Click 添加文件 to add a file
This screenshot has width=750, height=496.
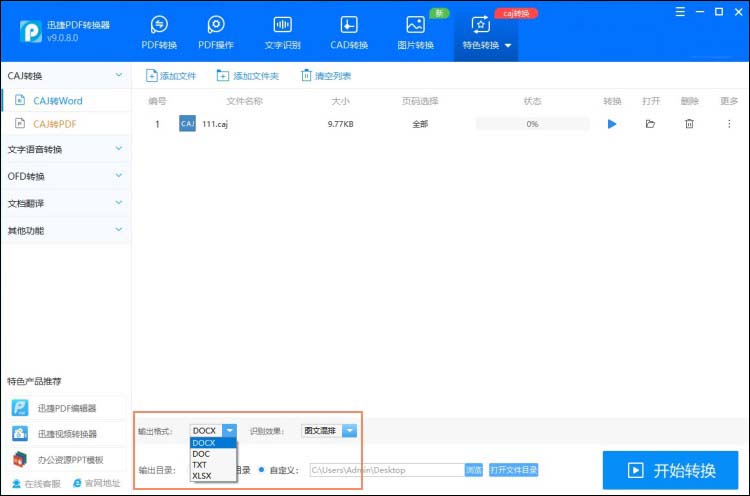(x=171, y=76)
